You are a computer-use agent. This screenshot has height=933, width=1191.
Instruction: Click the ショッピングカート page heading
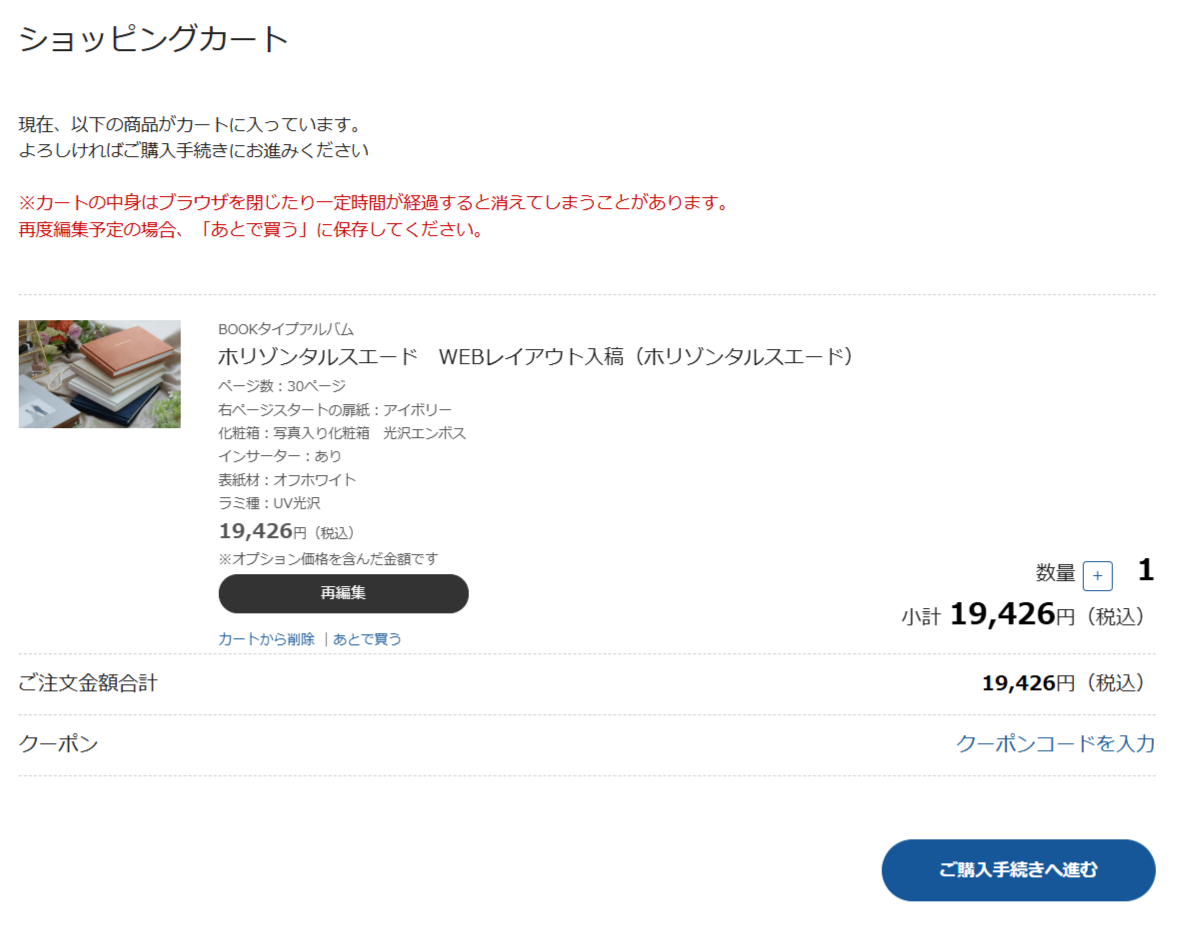click(x=154, y=39)
